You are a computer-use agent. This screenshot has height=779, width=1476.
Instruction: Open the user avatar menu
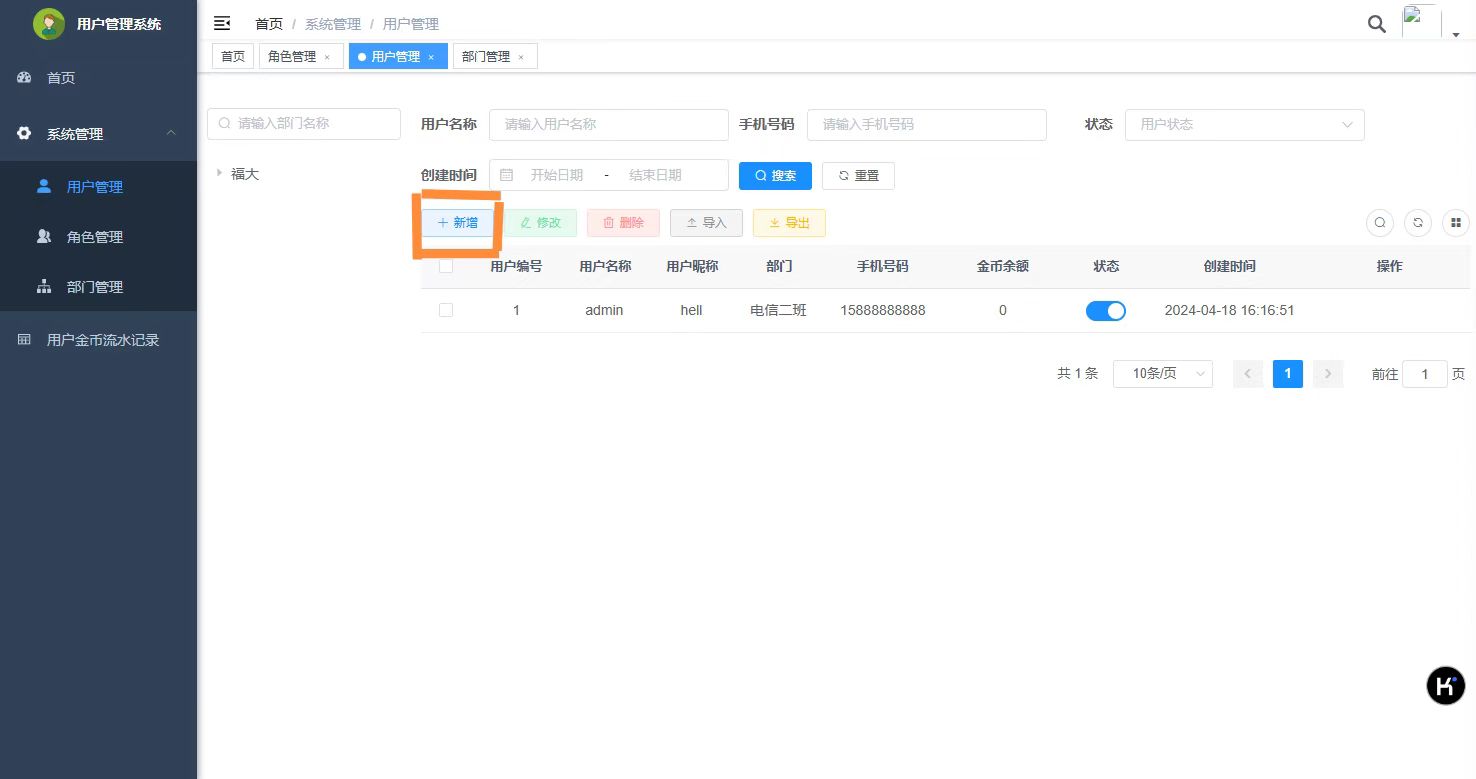point(1421,22)
